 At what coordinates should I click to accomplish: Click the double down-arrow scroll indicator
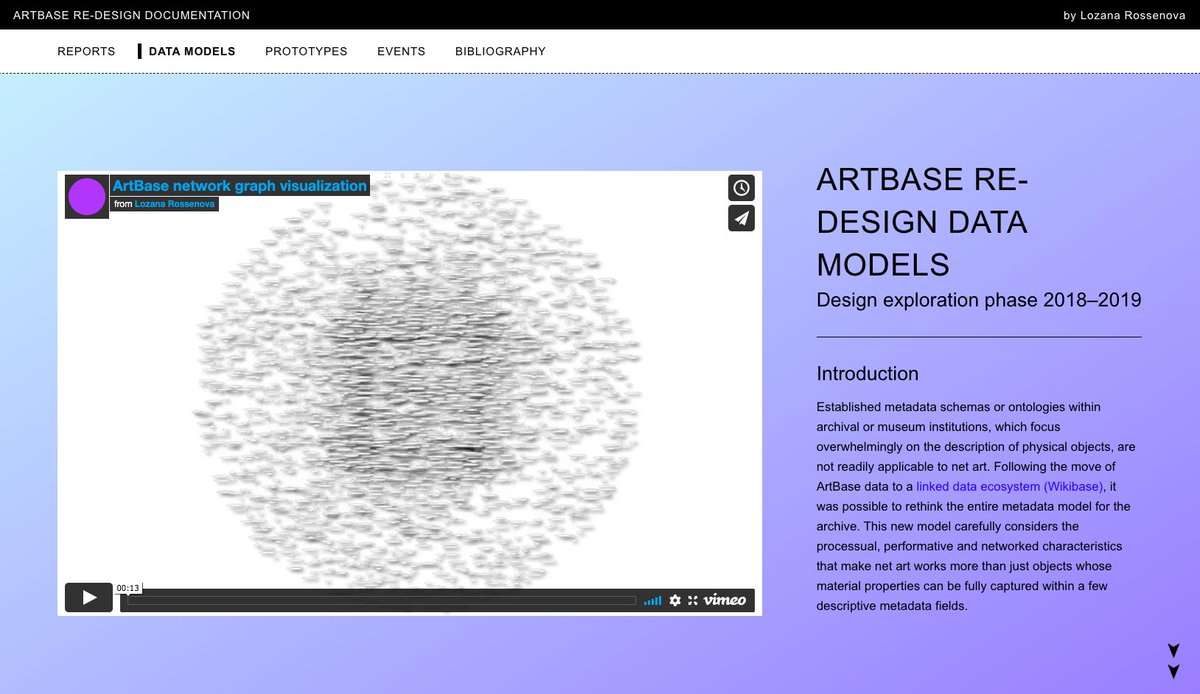point(1173,661)
